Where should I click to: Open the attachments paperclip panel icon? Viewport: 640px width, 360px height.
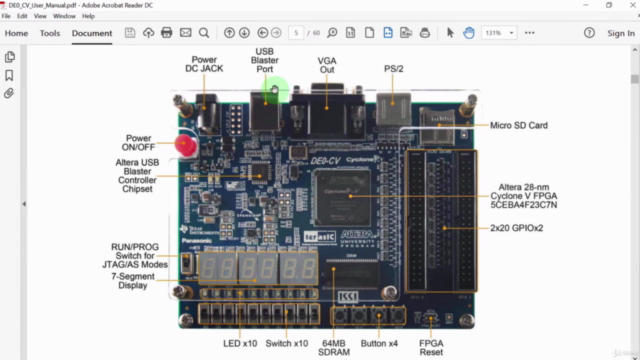point(9,93)
